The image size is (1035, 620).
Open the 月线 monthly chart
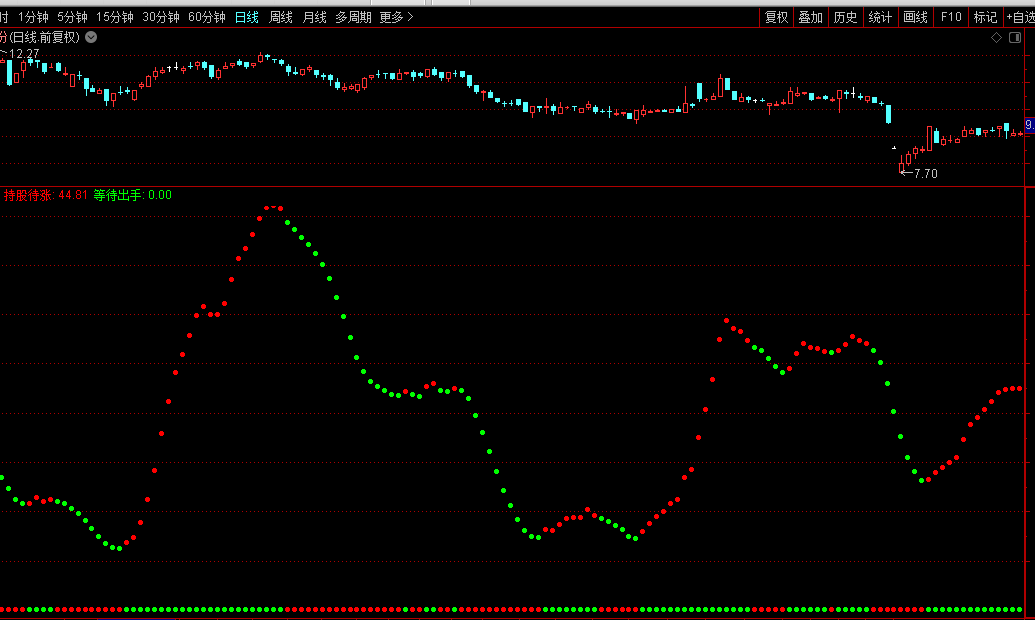314,17
